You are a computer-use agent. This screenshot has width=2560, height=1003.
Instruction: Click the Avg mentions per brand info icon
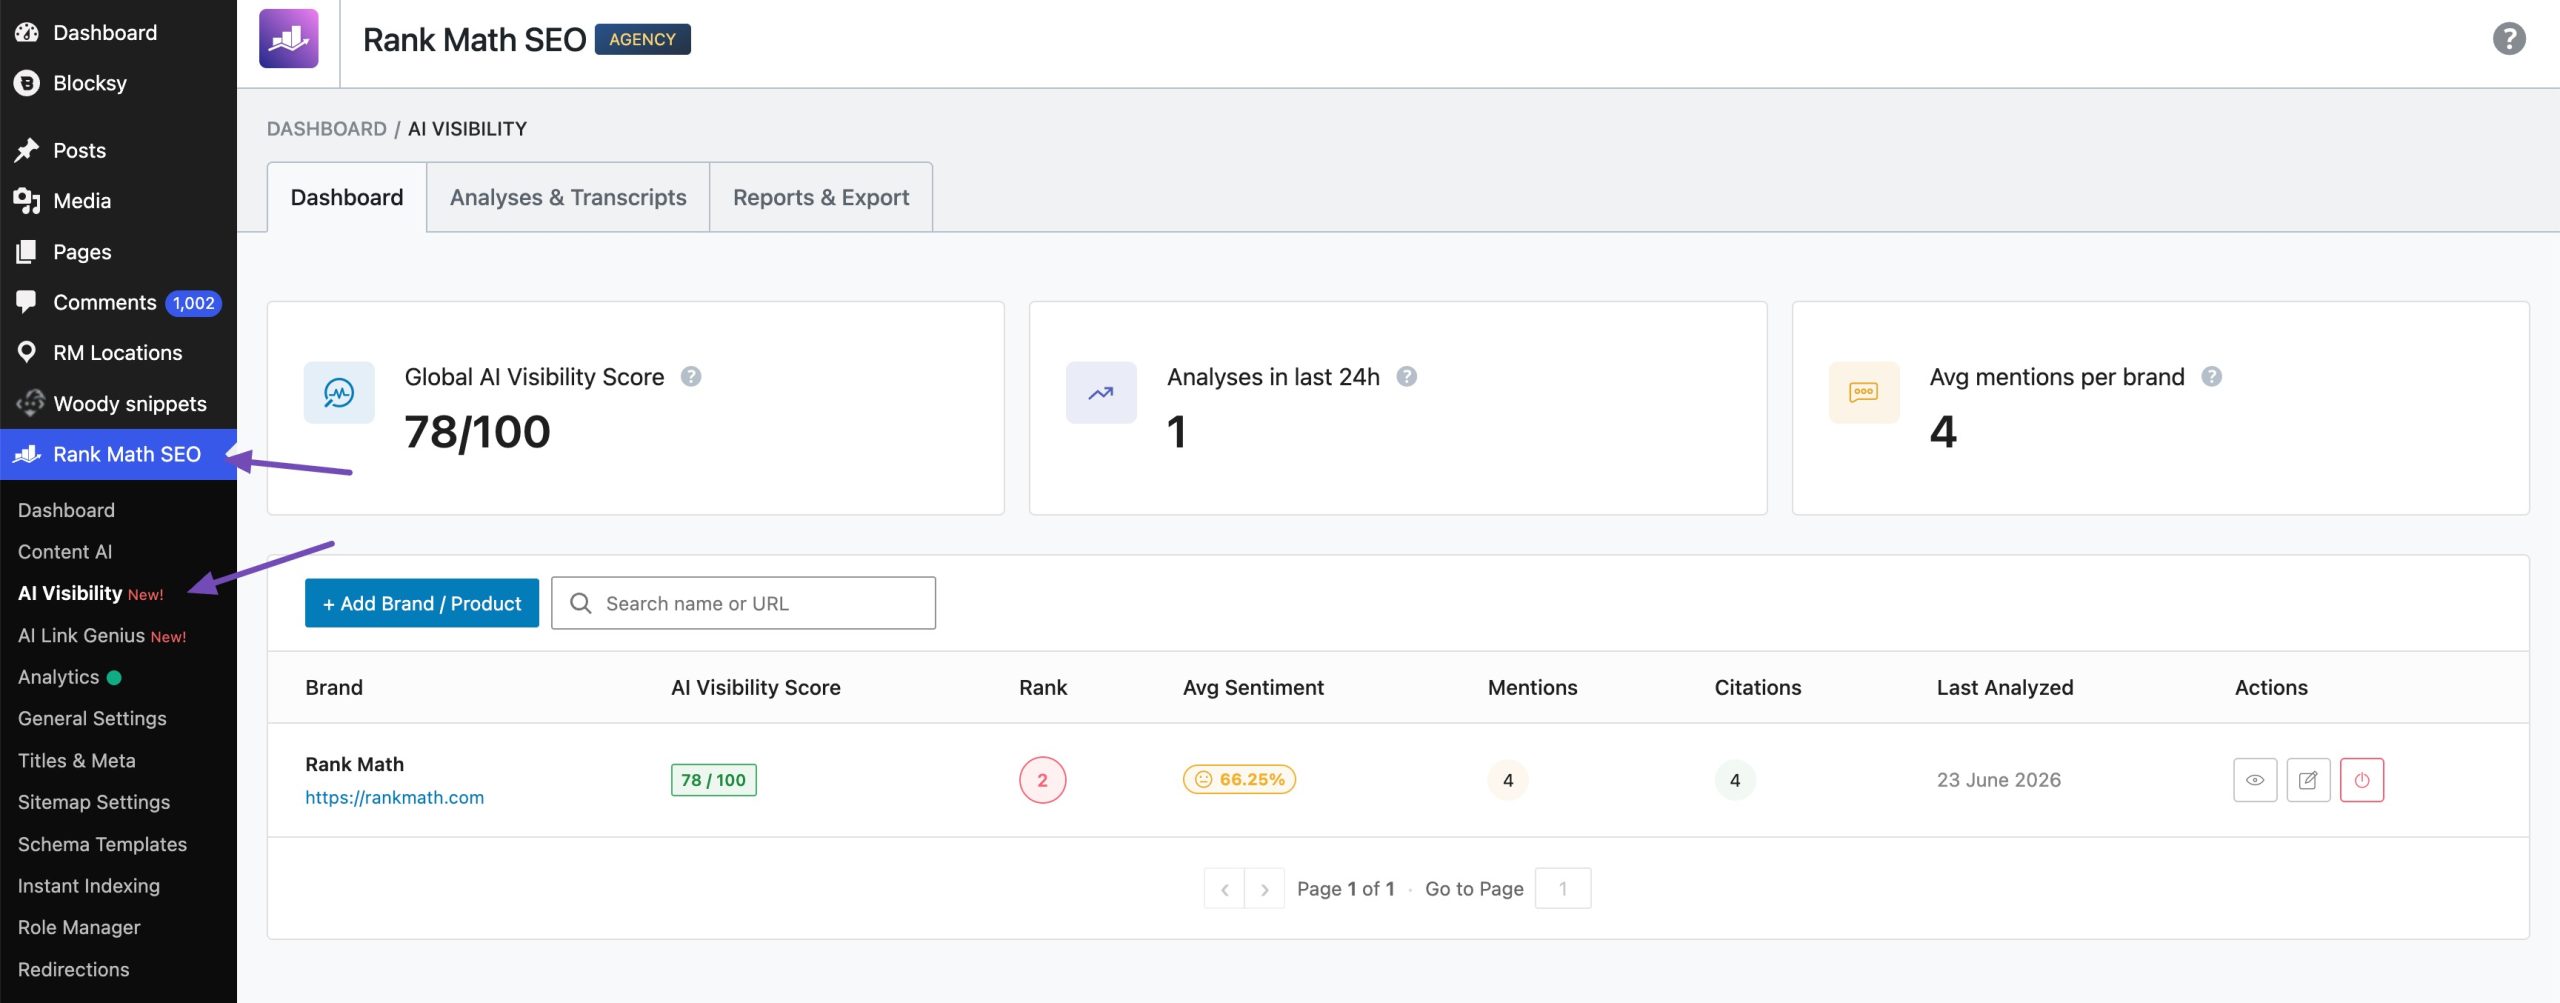click(2211, 376)
